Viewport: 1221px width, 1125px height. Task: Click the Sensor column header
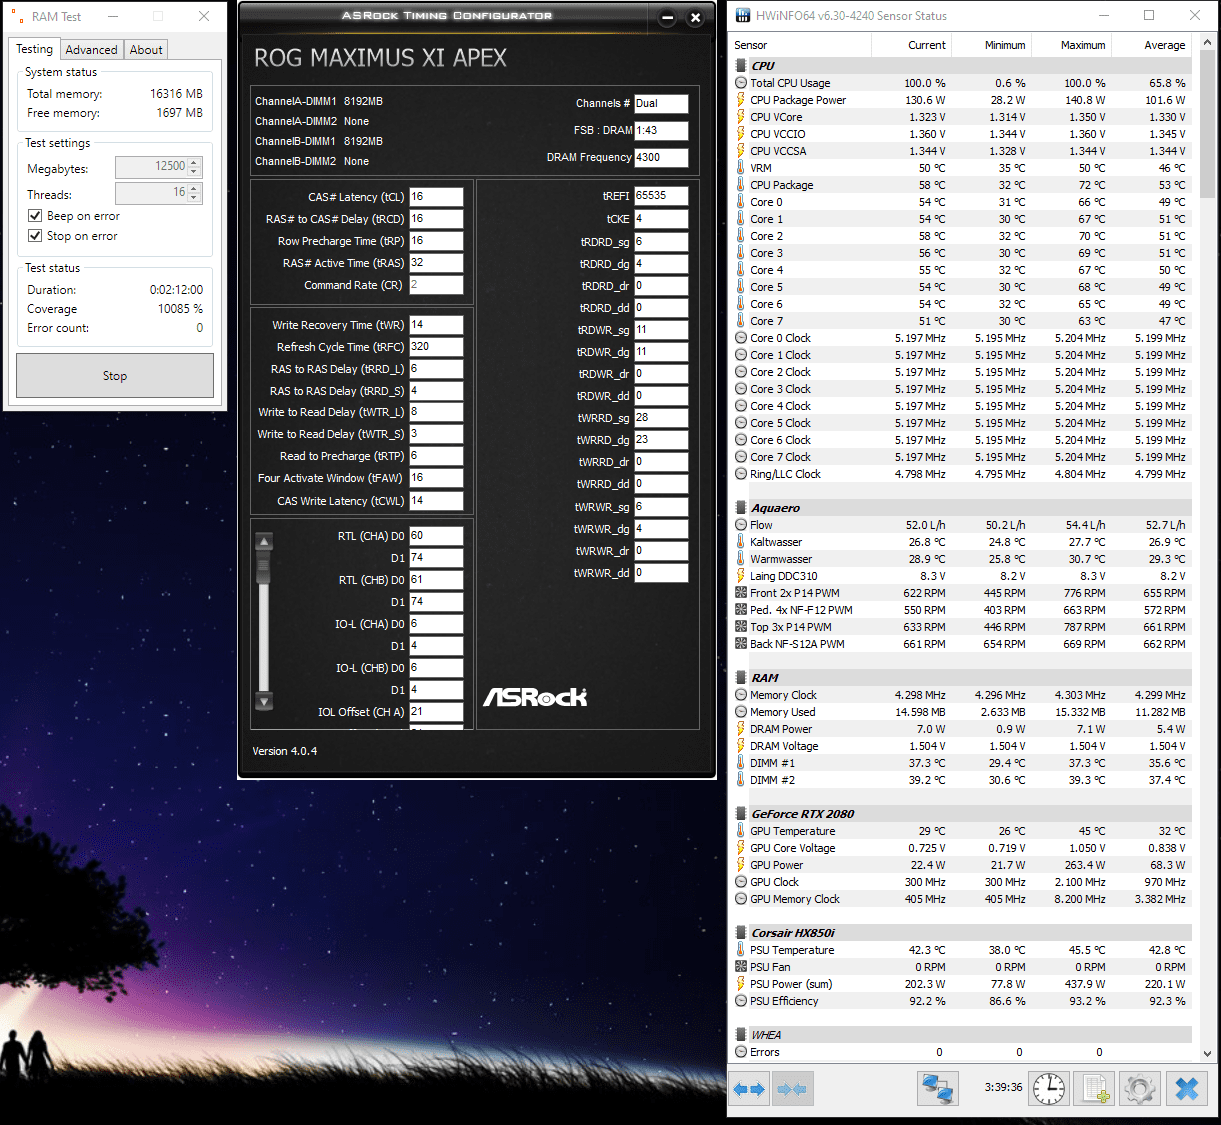pyautogui.click(x=801, y=45)
